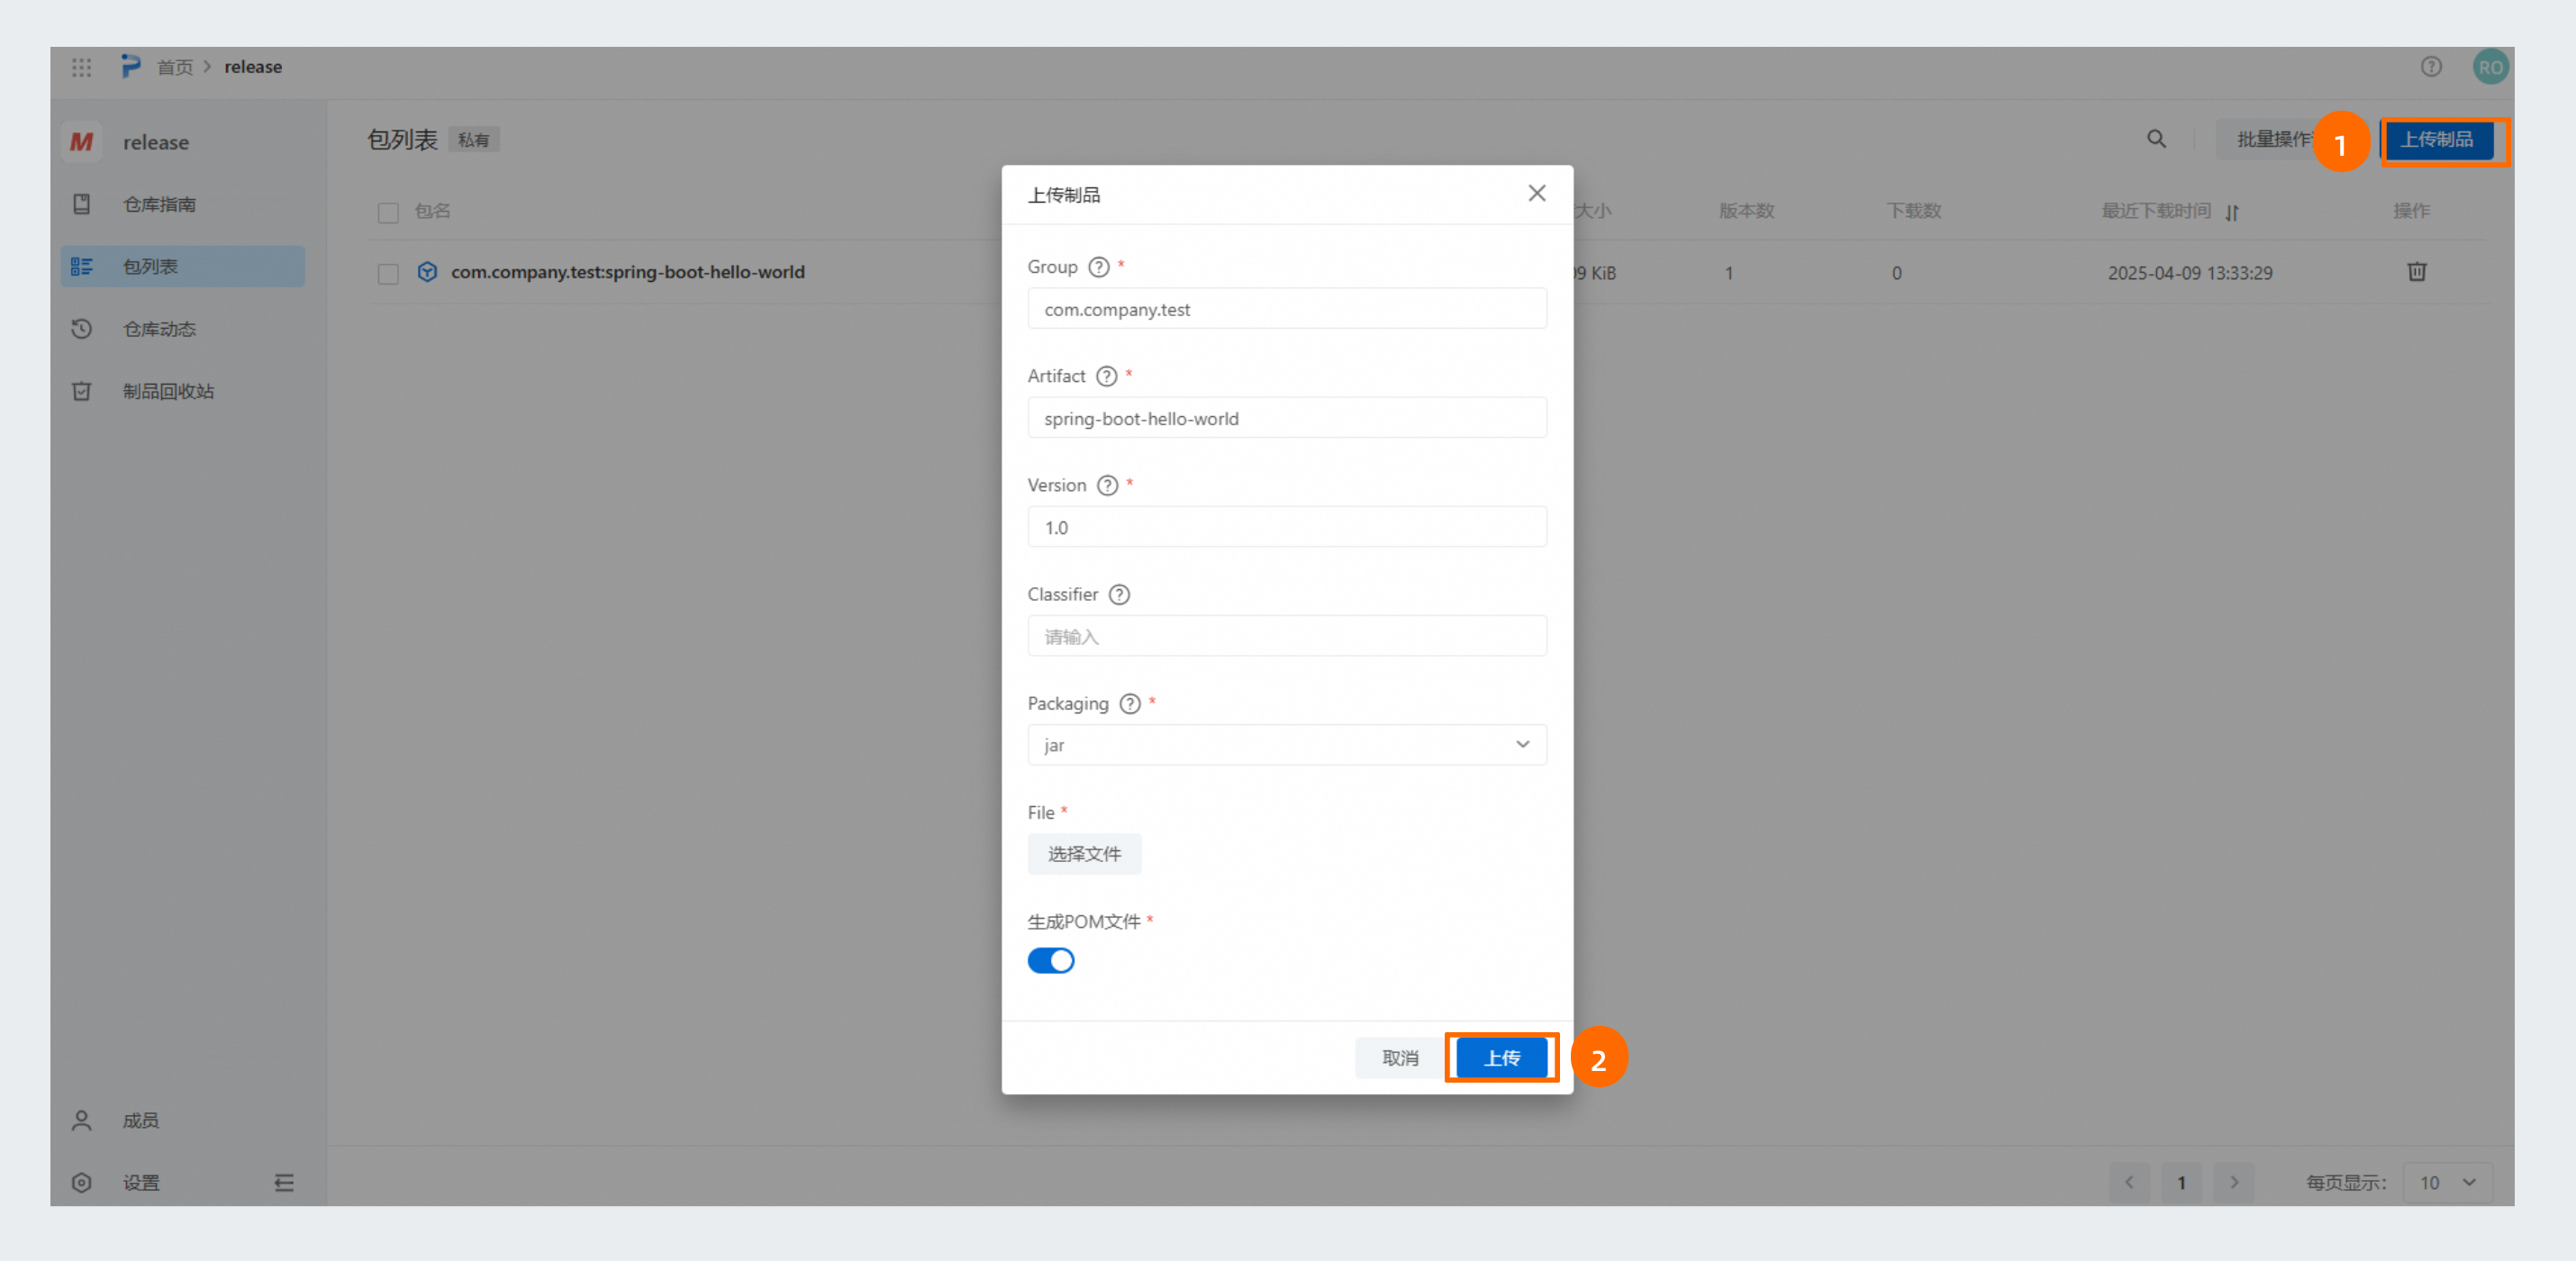Open 仓库指南 in the sidebar

tap(159, 204)
